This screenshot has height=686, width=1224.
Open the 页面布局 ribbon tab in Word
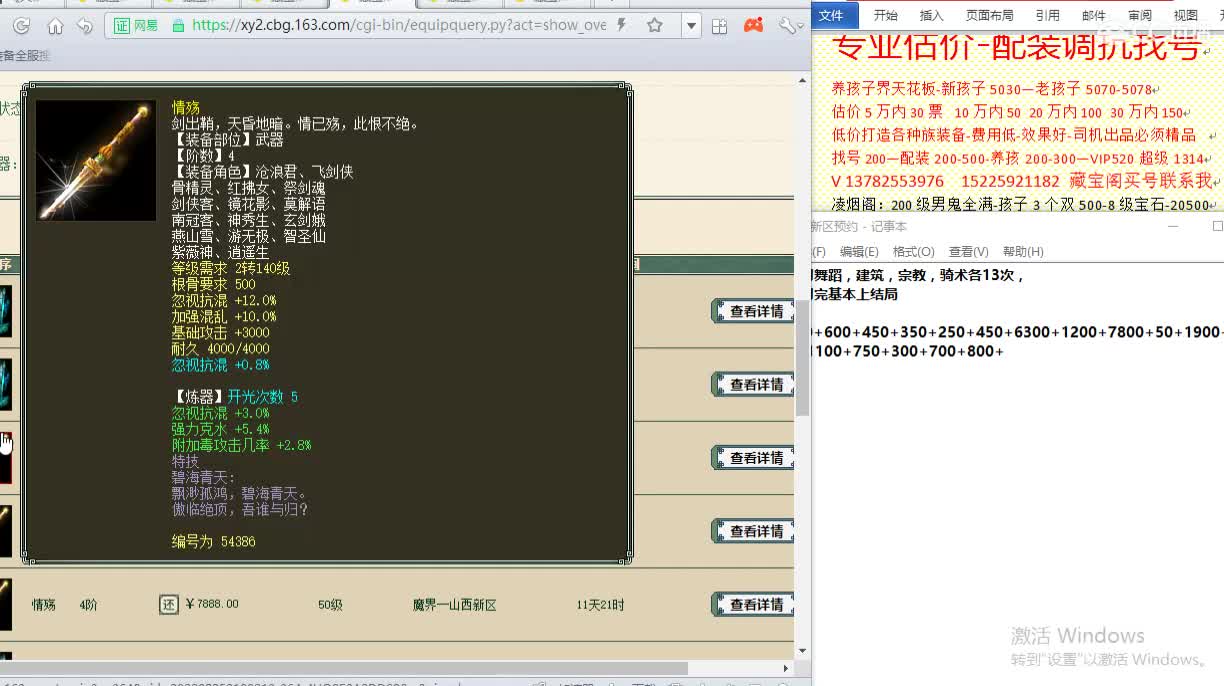pyautogui.click(x=989, y=15)
